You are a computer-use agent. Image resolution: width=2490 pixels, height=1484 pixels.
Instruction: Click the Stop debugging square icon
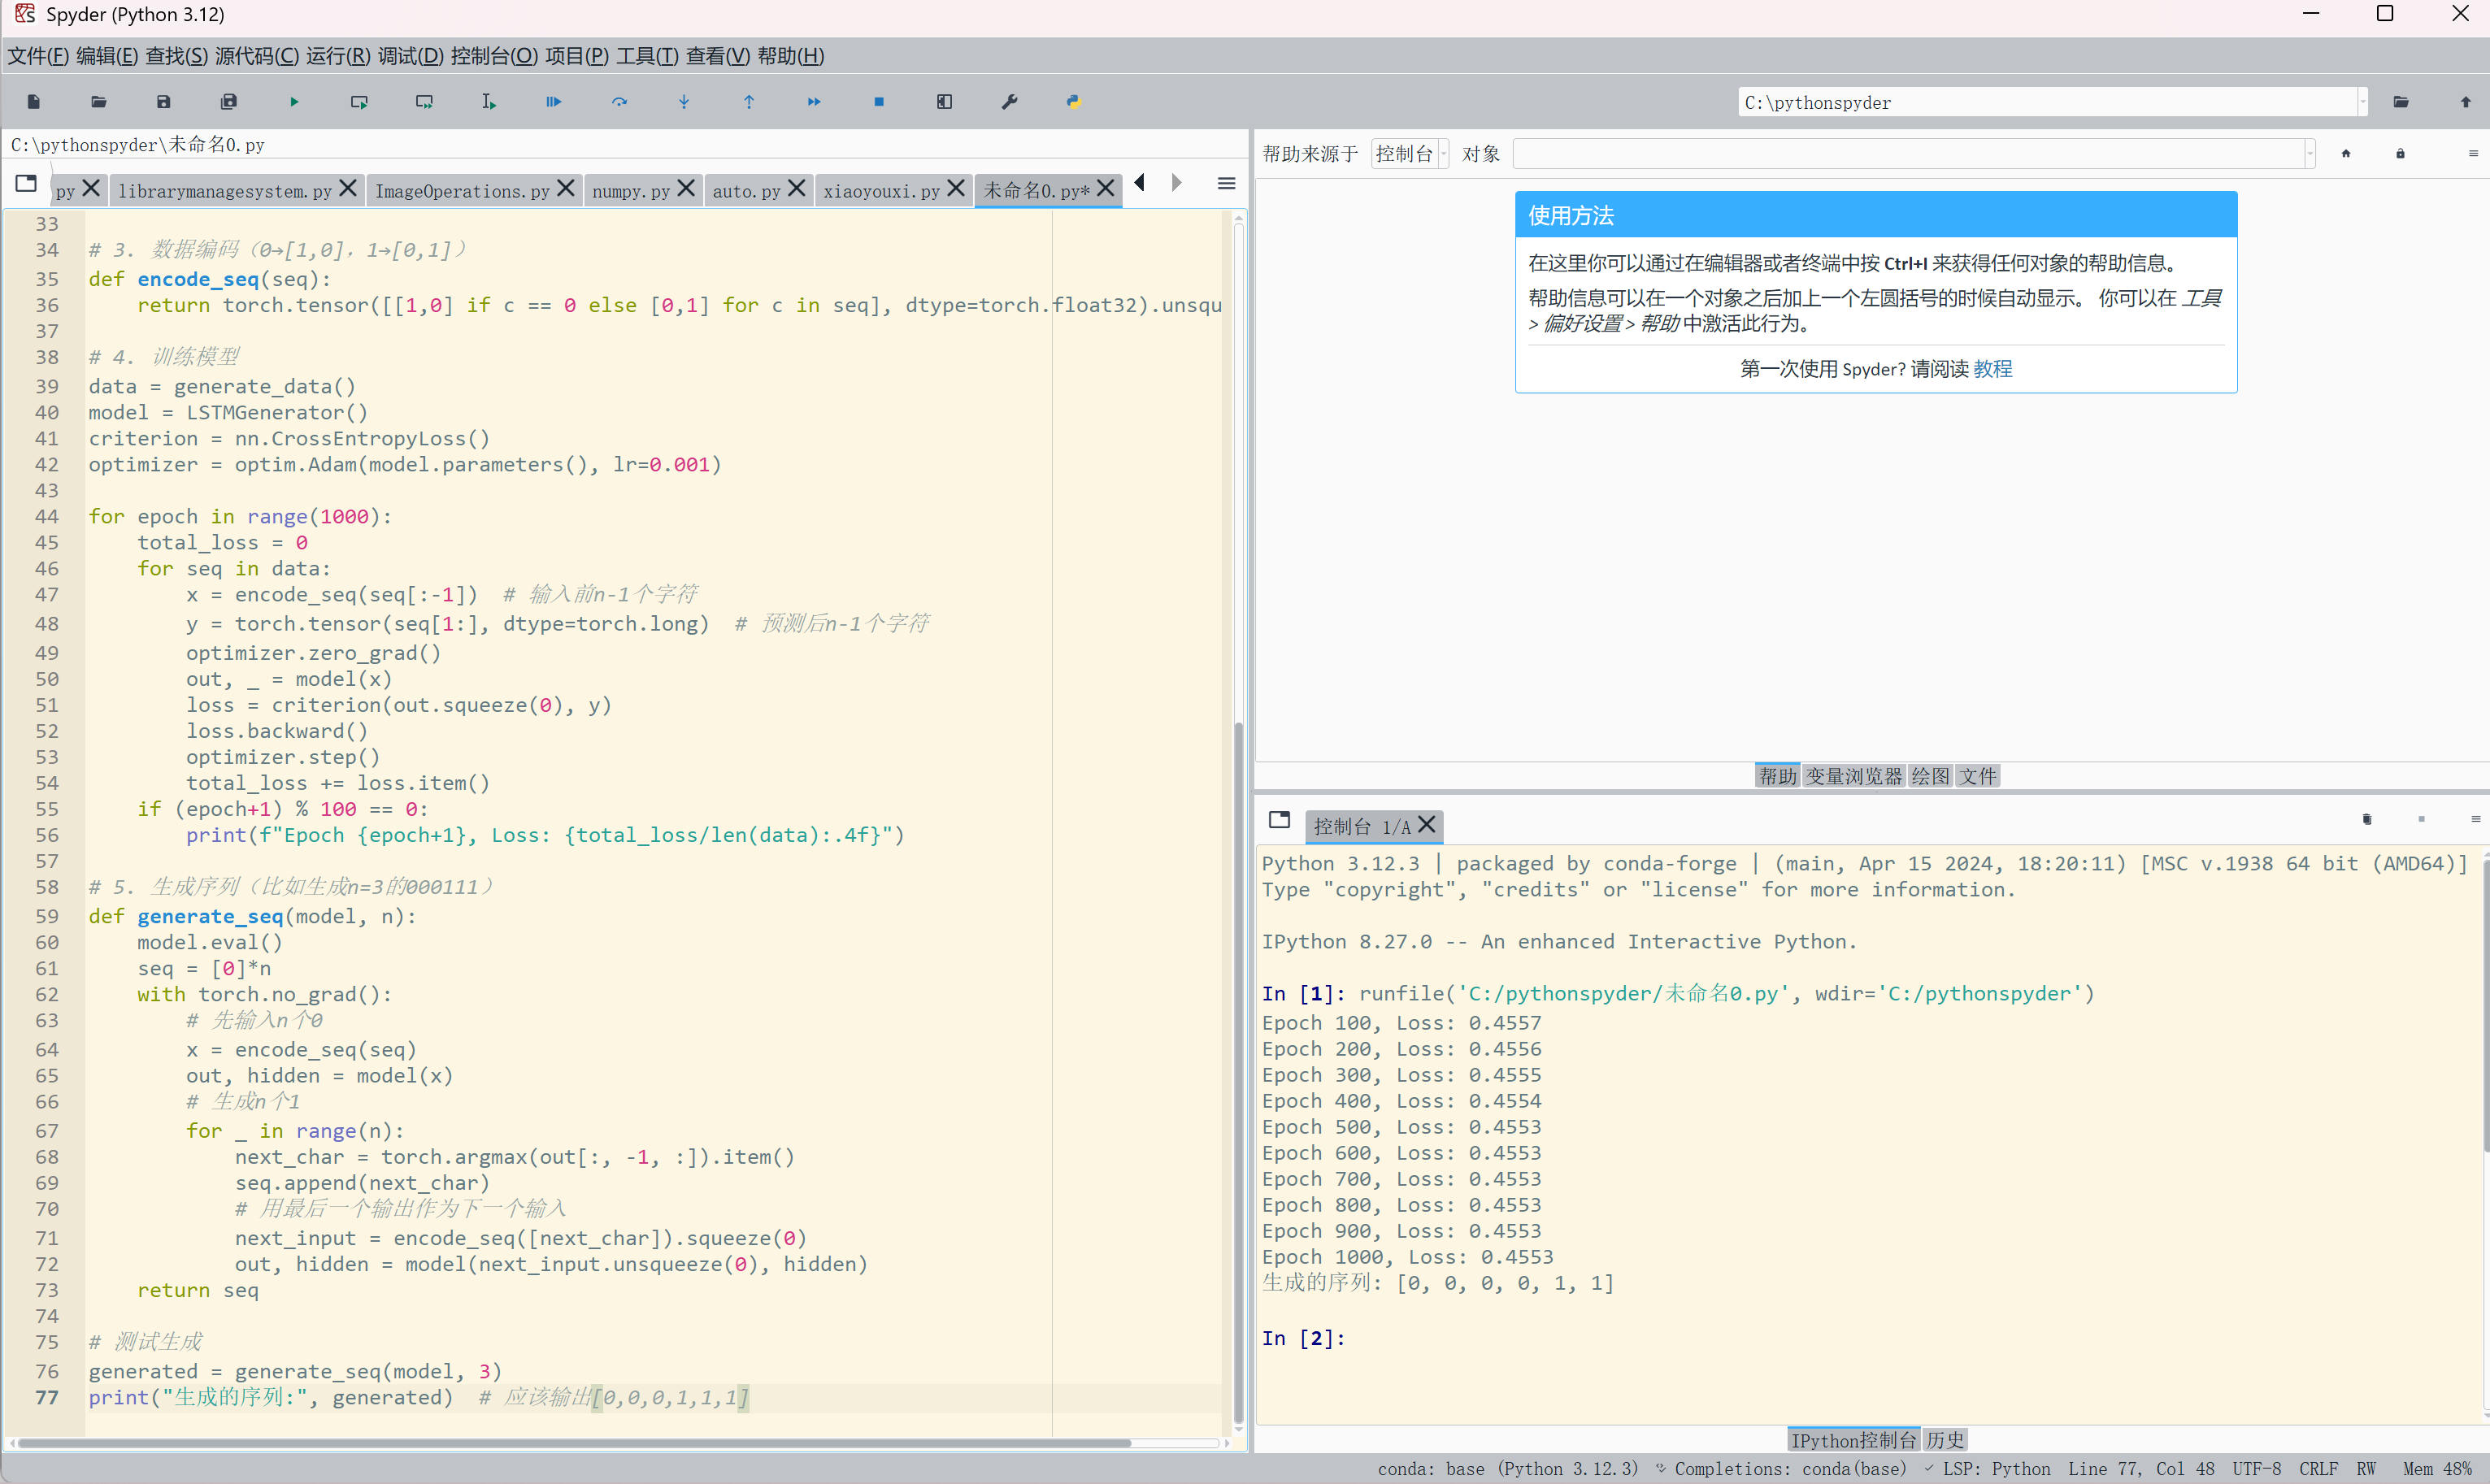[879, 102]
